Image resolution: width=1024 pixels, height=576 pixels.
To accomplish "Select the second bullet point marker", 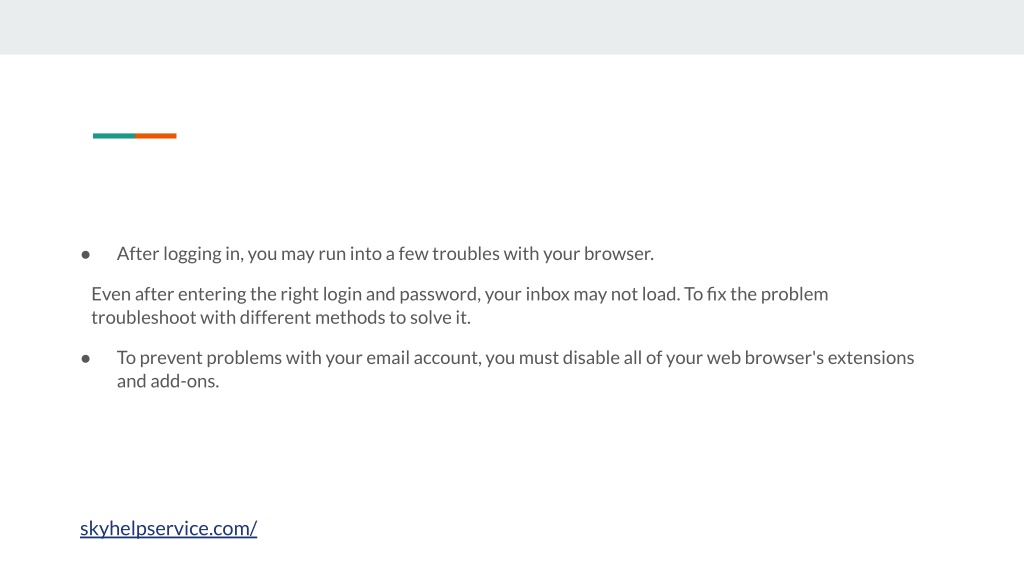I will [86, 359].
